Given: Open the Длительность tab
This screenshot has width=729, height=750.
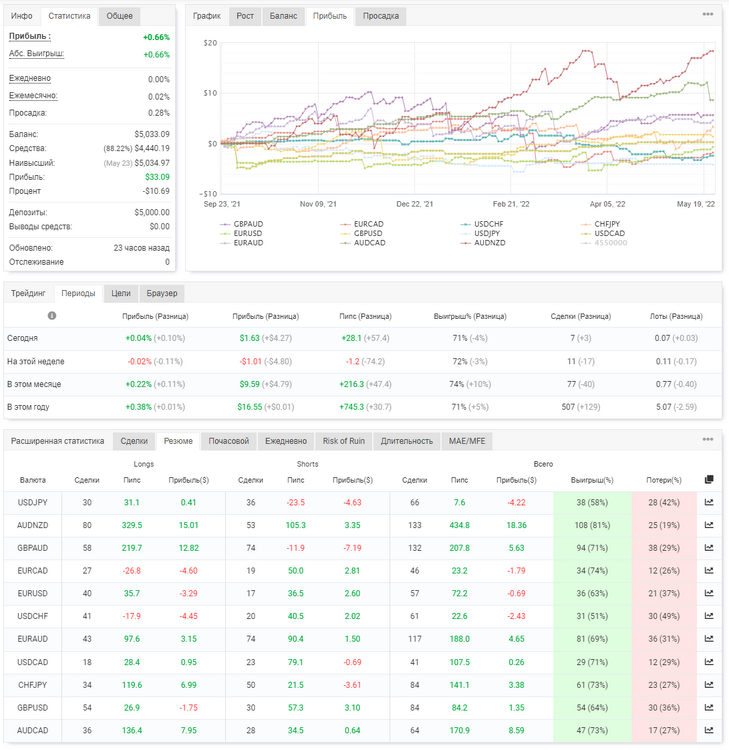Looking at the screenshot, I should tap(407, 441).
